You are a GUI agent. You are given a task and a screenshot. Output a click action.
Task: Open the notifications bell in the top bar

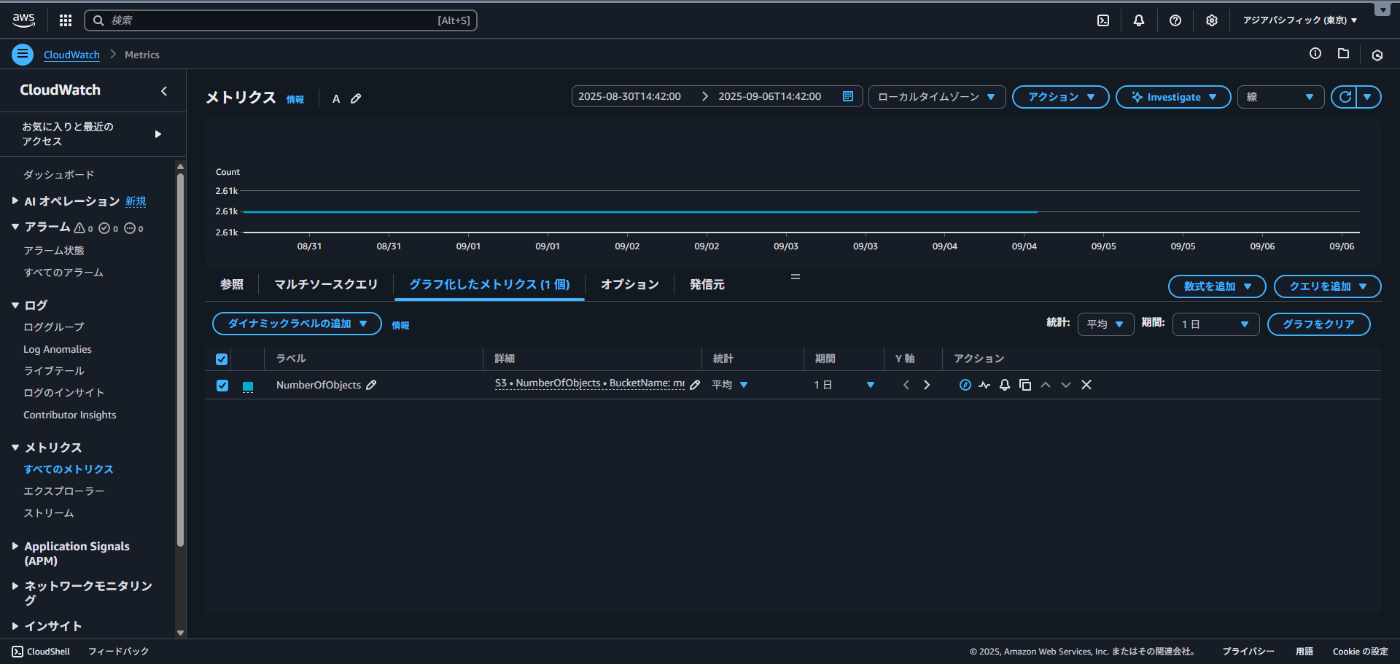pyautogui.click(x=1139, y=20)
